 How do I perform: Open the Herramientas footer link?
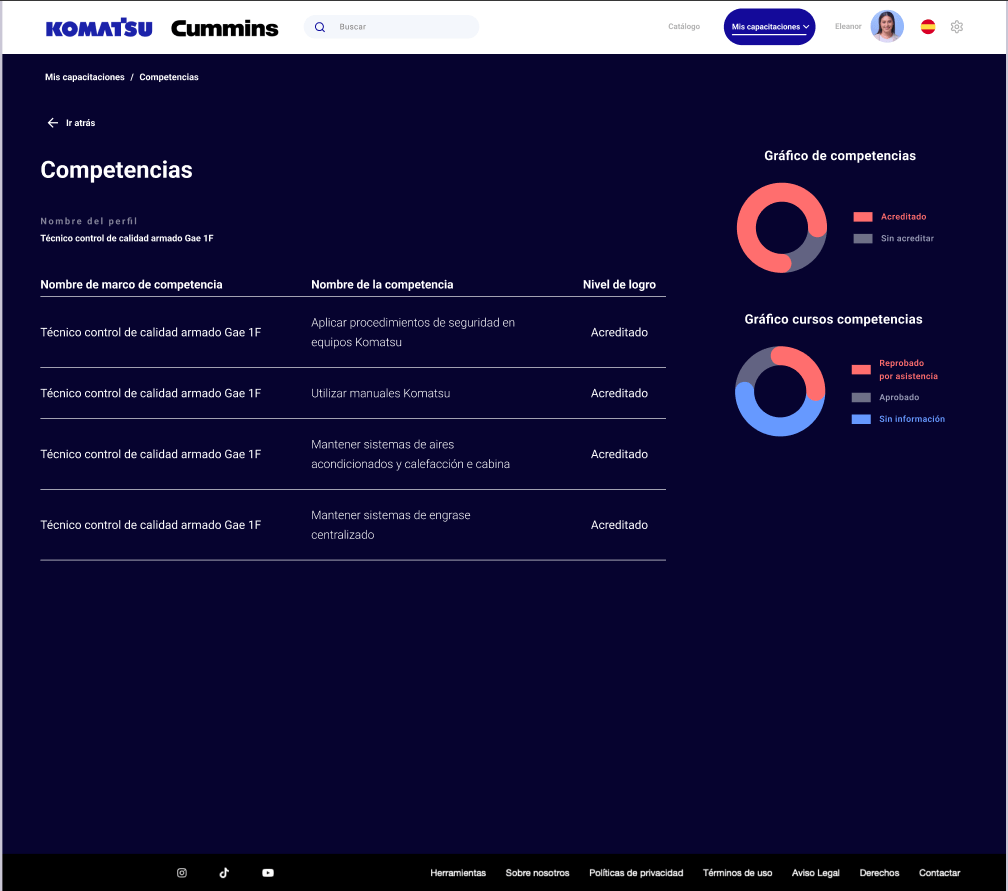tap(458, 873)
